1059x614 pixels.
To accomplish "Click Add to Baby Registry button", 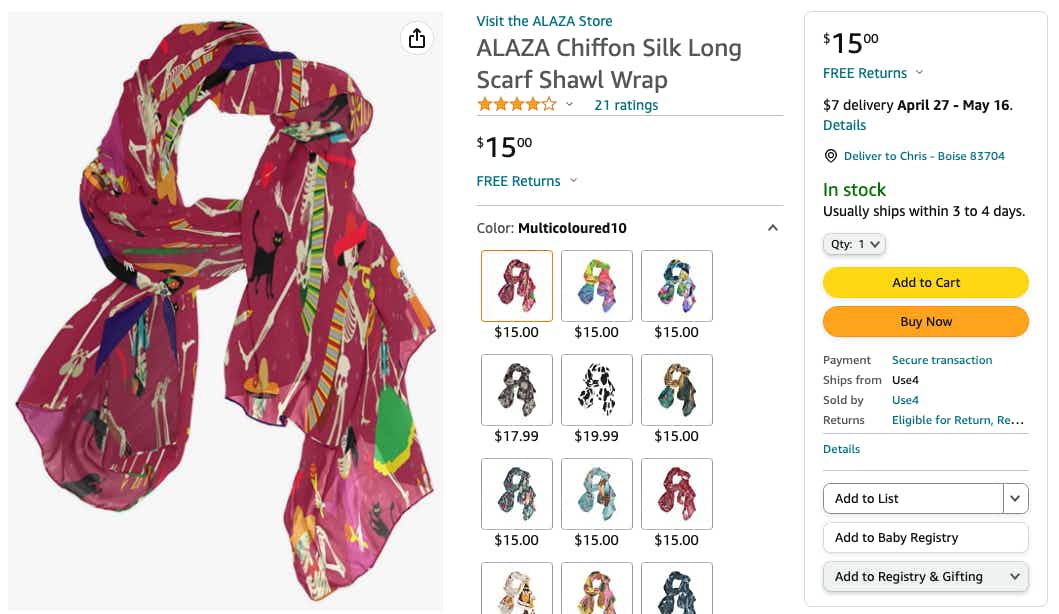I will (x=925, y=538).
